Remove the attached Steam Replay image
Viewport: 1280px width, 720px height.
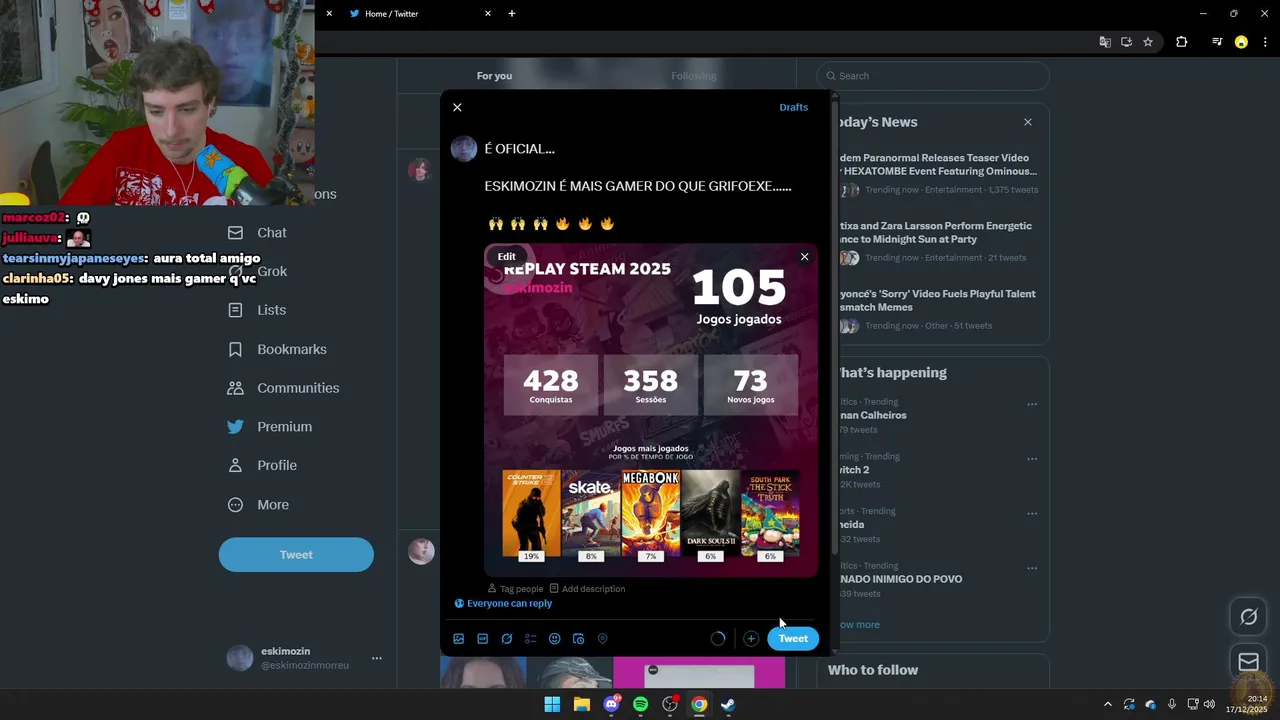coord(804,257)
